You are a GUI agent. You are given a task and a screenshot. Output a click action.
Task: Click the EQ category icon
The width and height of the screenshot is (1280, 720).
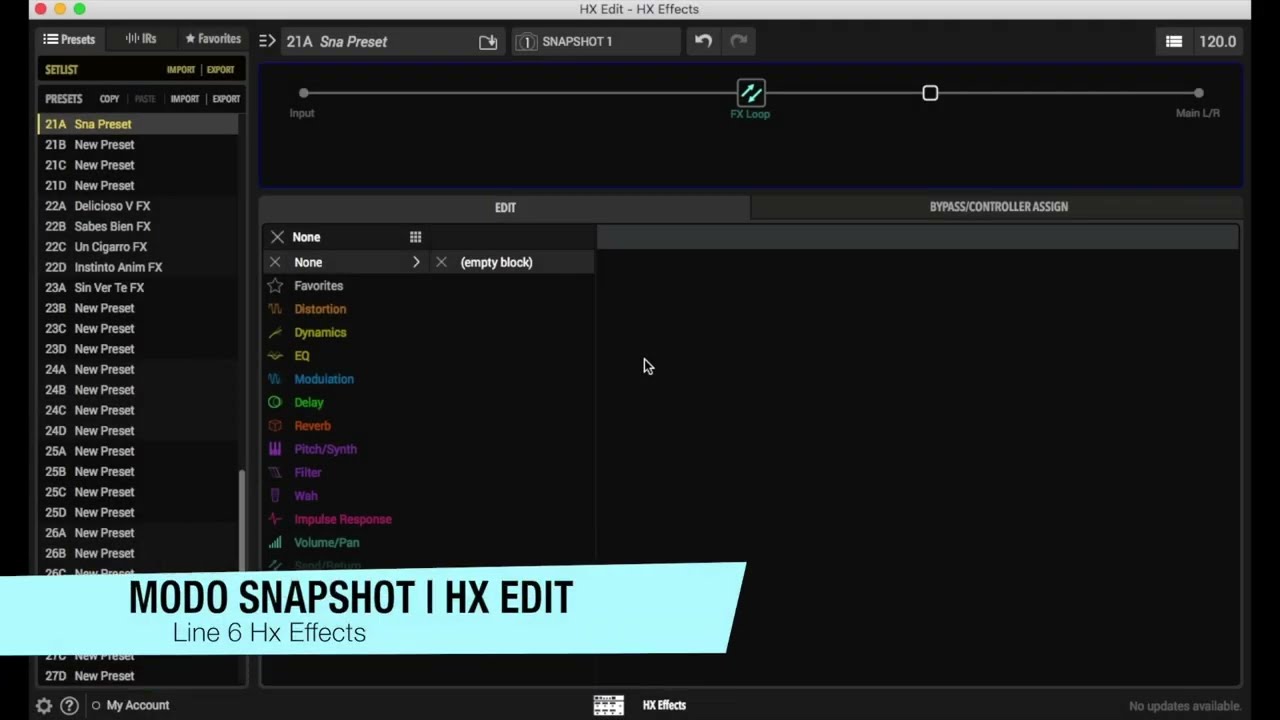275,356
